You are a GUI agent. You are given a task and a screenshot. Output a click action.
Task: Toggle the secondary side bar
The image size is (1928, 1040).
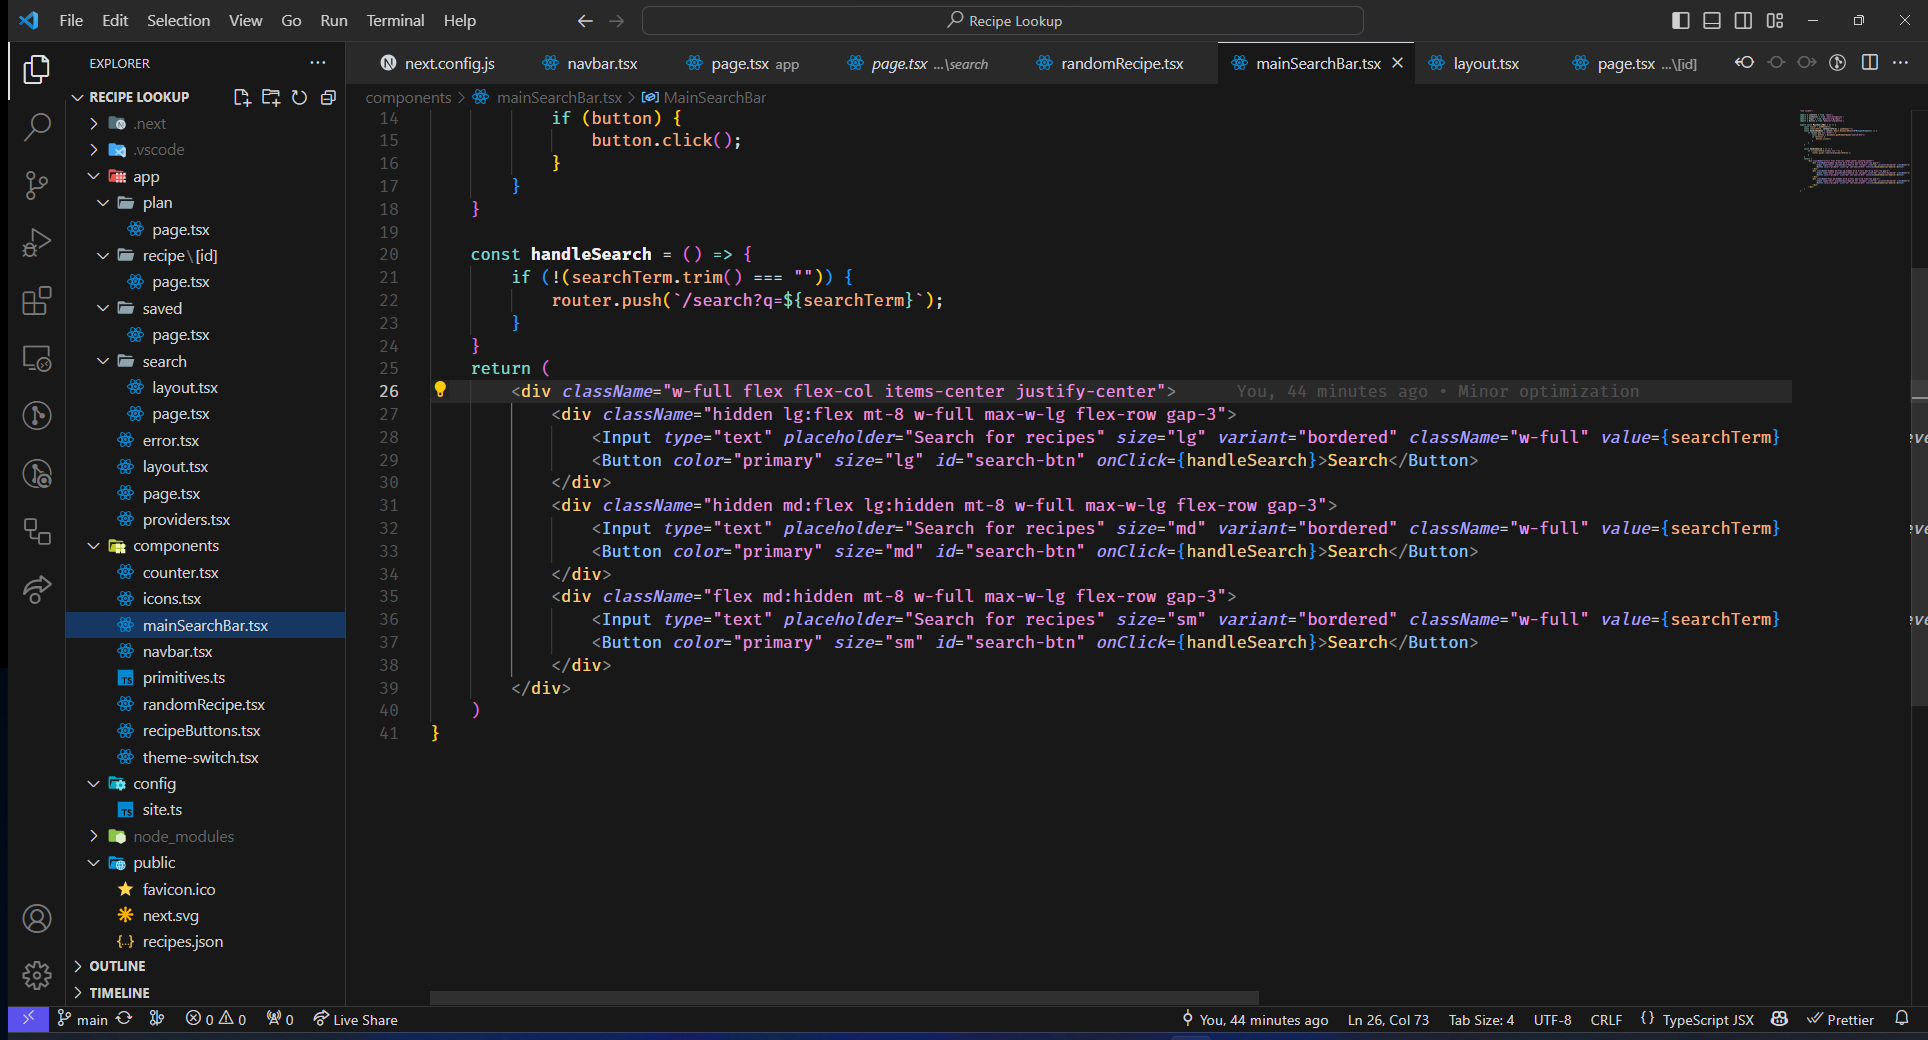tap(1743, 20)
